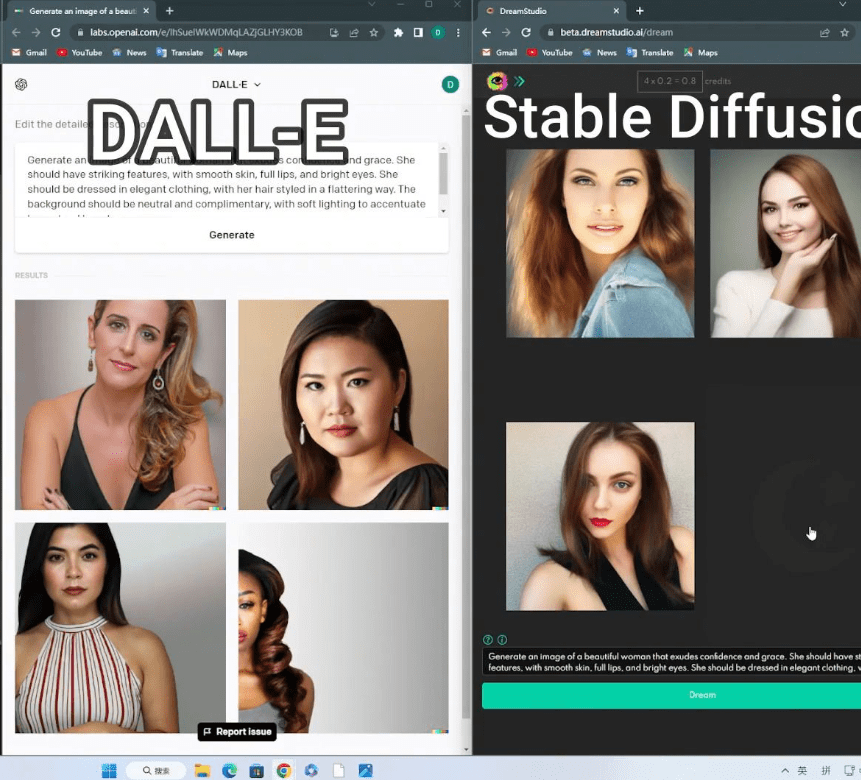Select the 'Generate an image of a beaut' browser tab
The height and width of the screenshot is (780, 861).
[x=82, y=11]
